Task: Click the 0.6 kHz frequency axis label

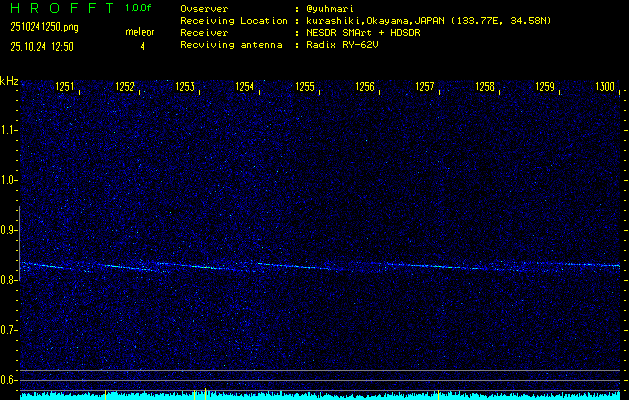Action: pyautogui.click(x=9, y=380)
